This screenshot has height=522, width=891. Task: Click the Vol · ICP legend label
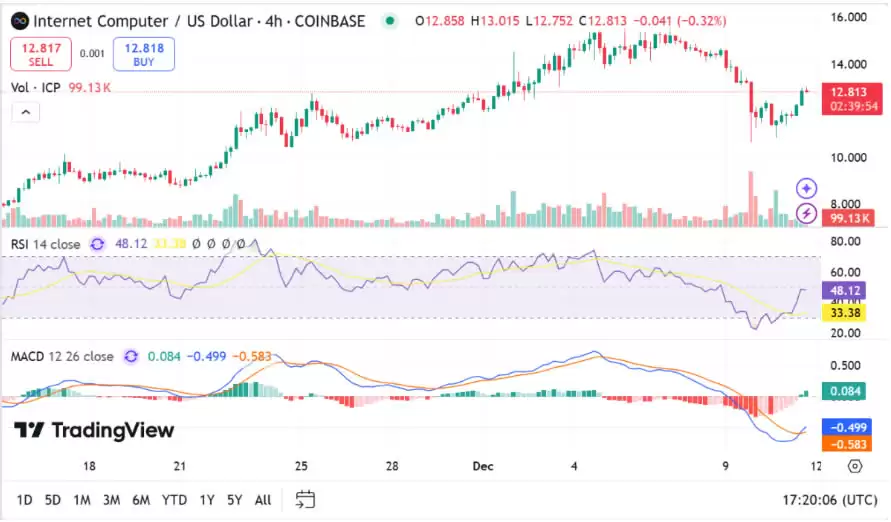[36, 88]
